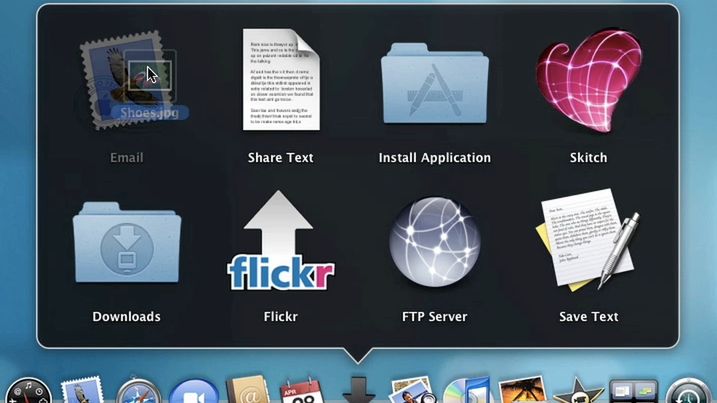Select the Skitch pink heart icon
The height and width of the screenshot is (403, 717).
(589, 81)
